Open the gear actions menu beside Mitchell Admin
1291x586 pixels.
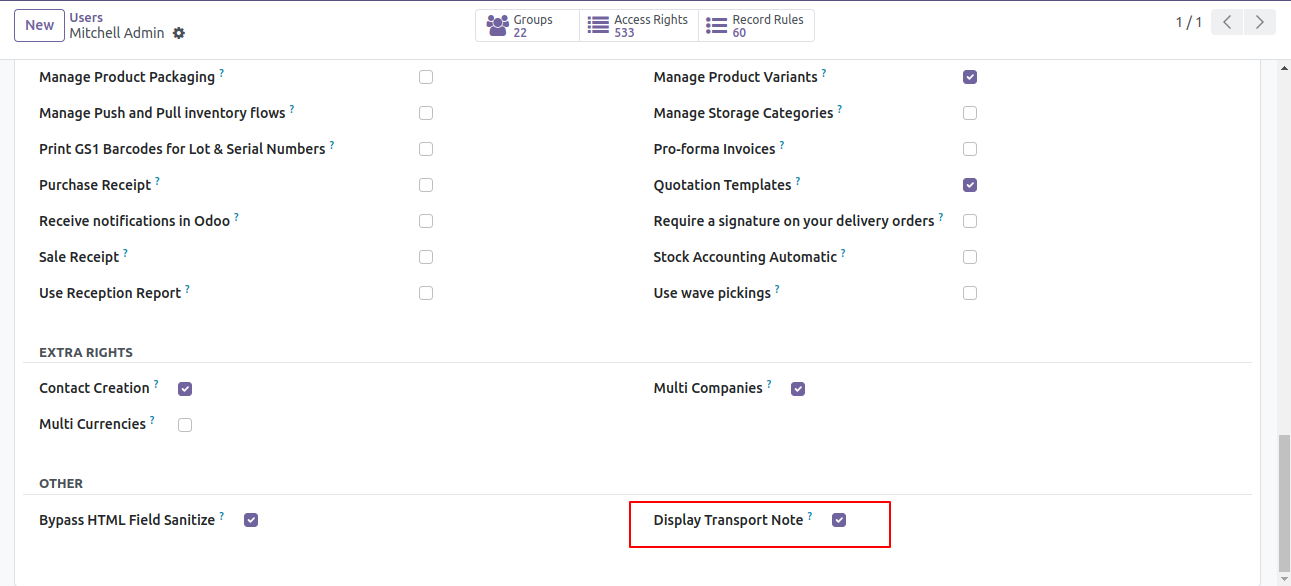(179, 33)
